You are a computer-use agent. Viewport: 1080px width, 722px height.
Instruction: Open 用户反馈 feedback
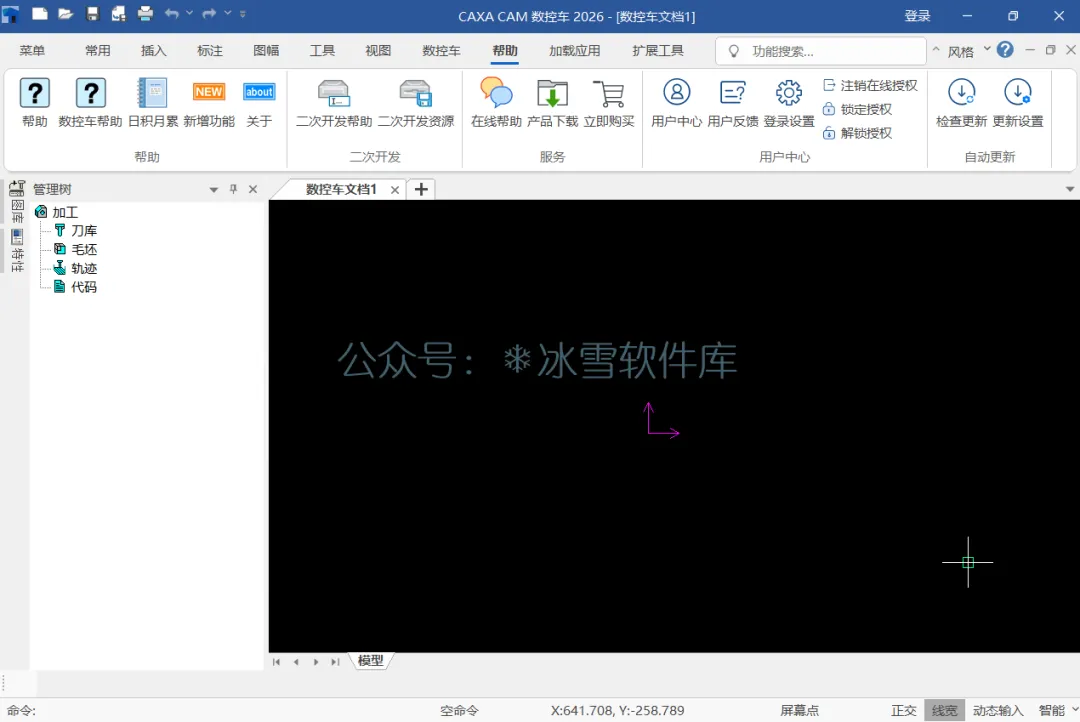(x=733, y=103)
